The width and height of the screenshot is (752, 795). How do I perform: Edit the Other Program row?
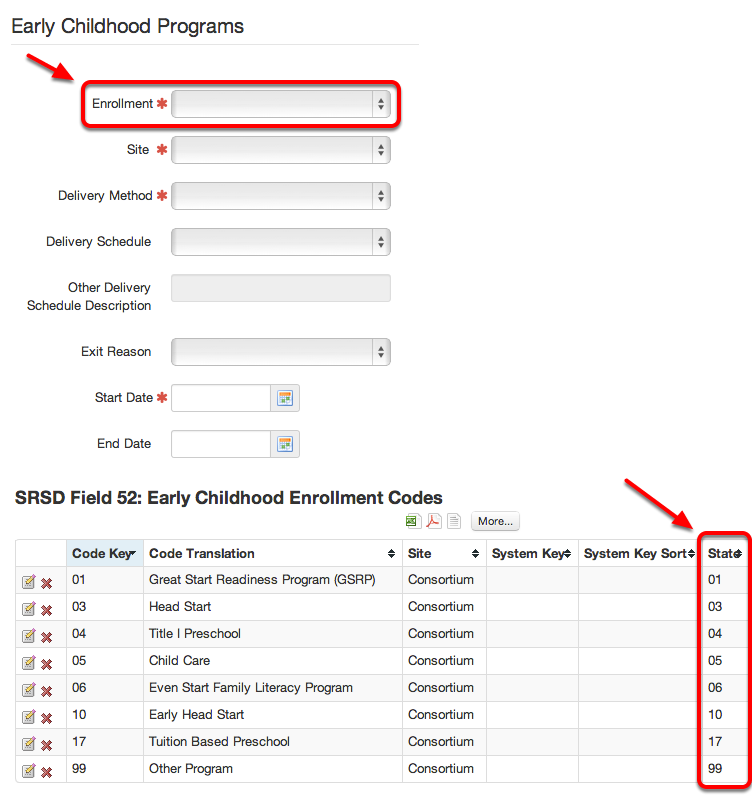click(x=29, y=771)
